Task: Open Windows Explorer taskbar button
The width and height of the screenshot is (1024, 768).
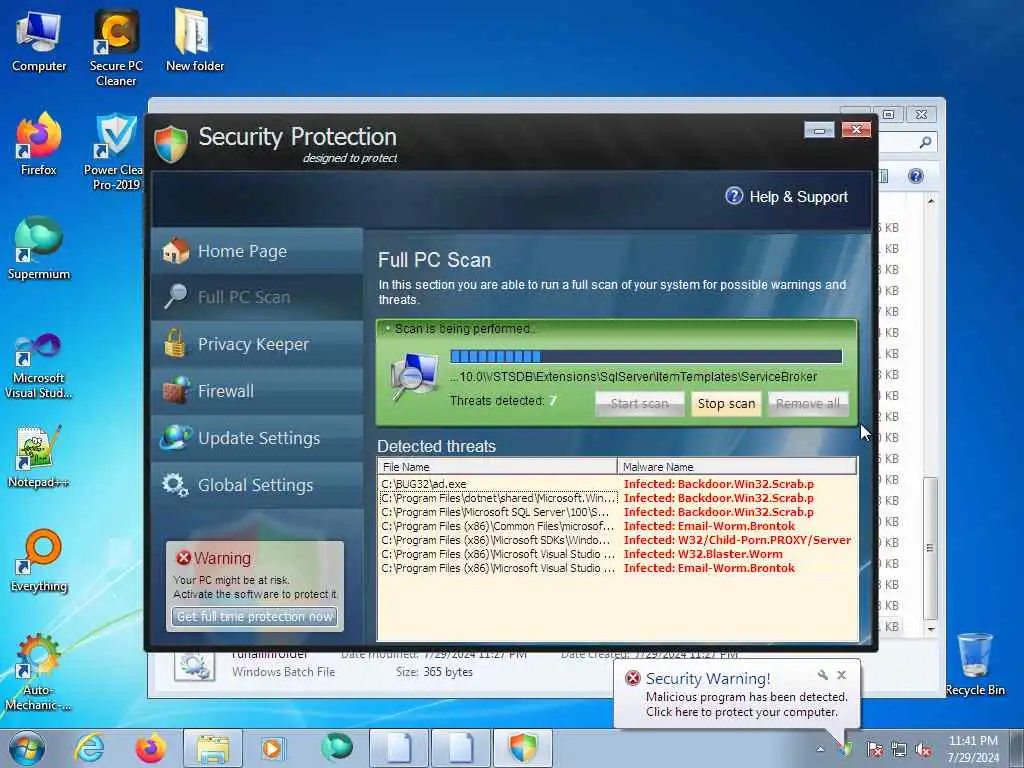Action: [213, 748]
